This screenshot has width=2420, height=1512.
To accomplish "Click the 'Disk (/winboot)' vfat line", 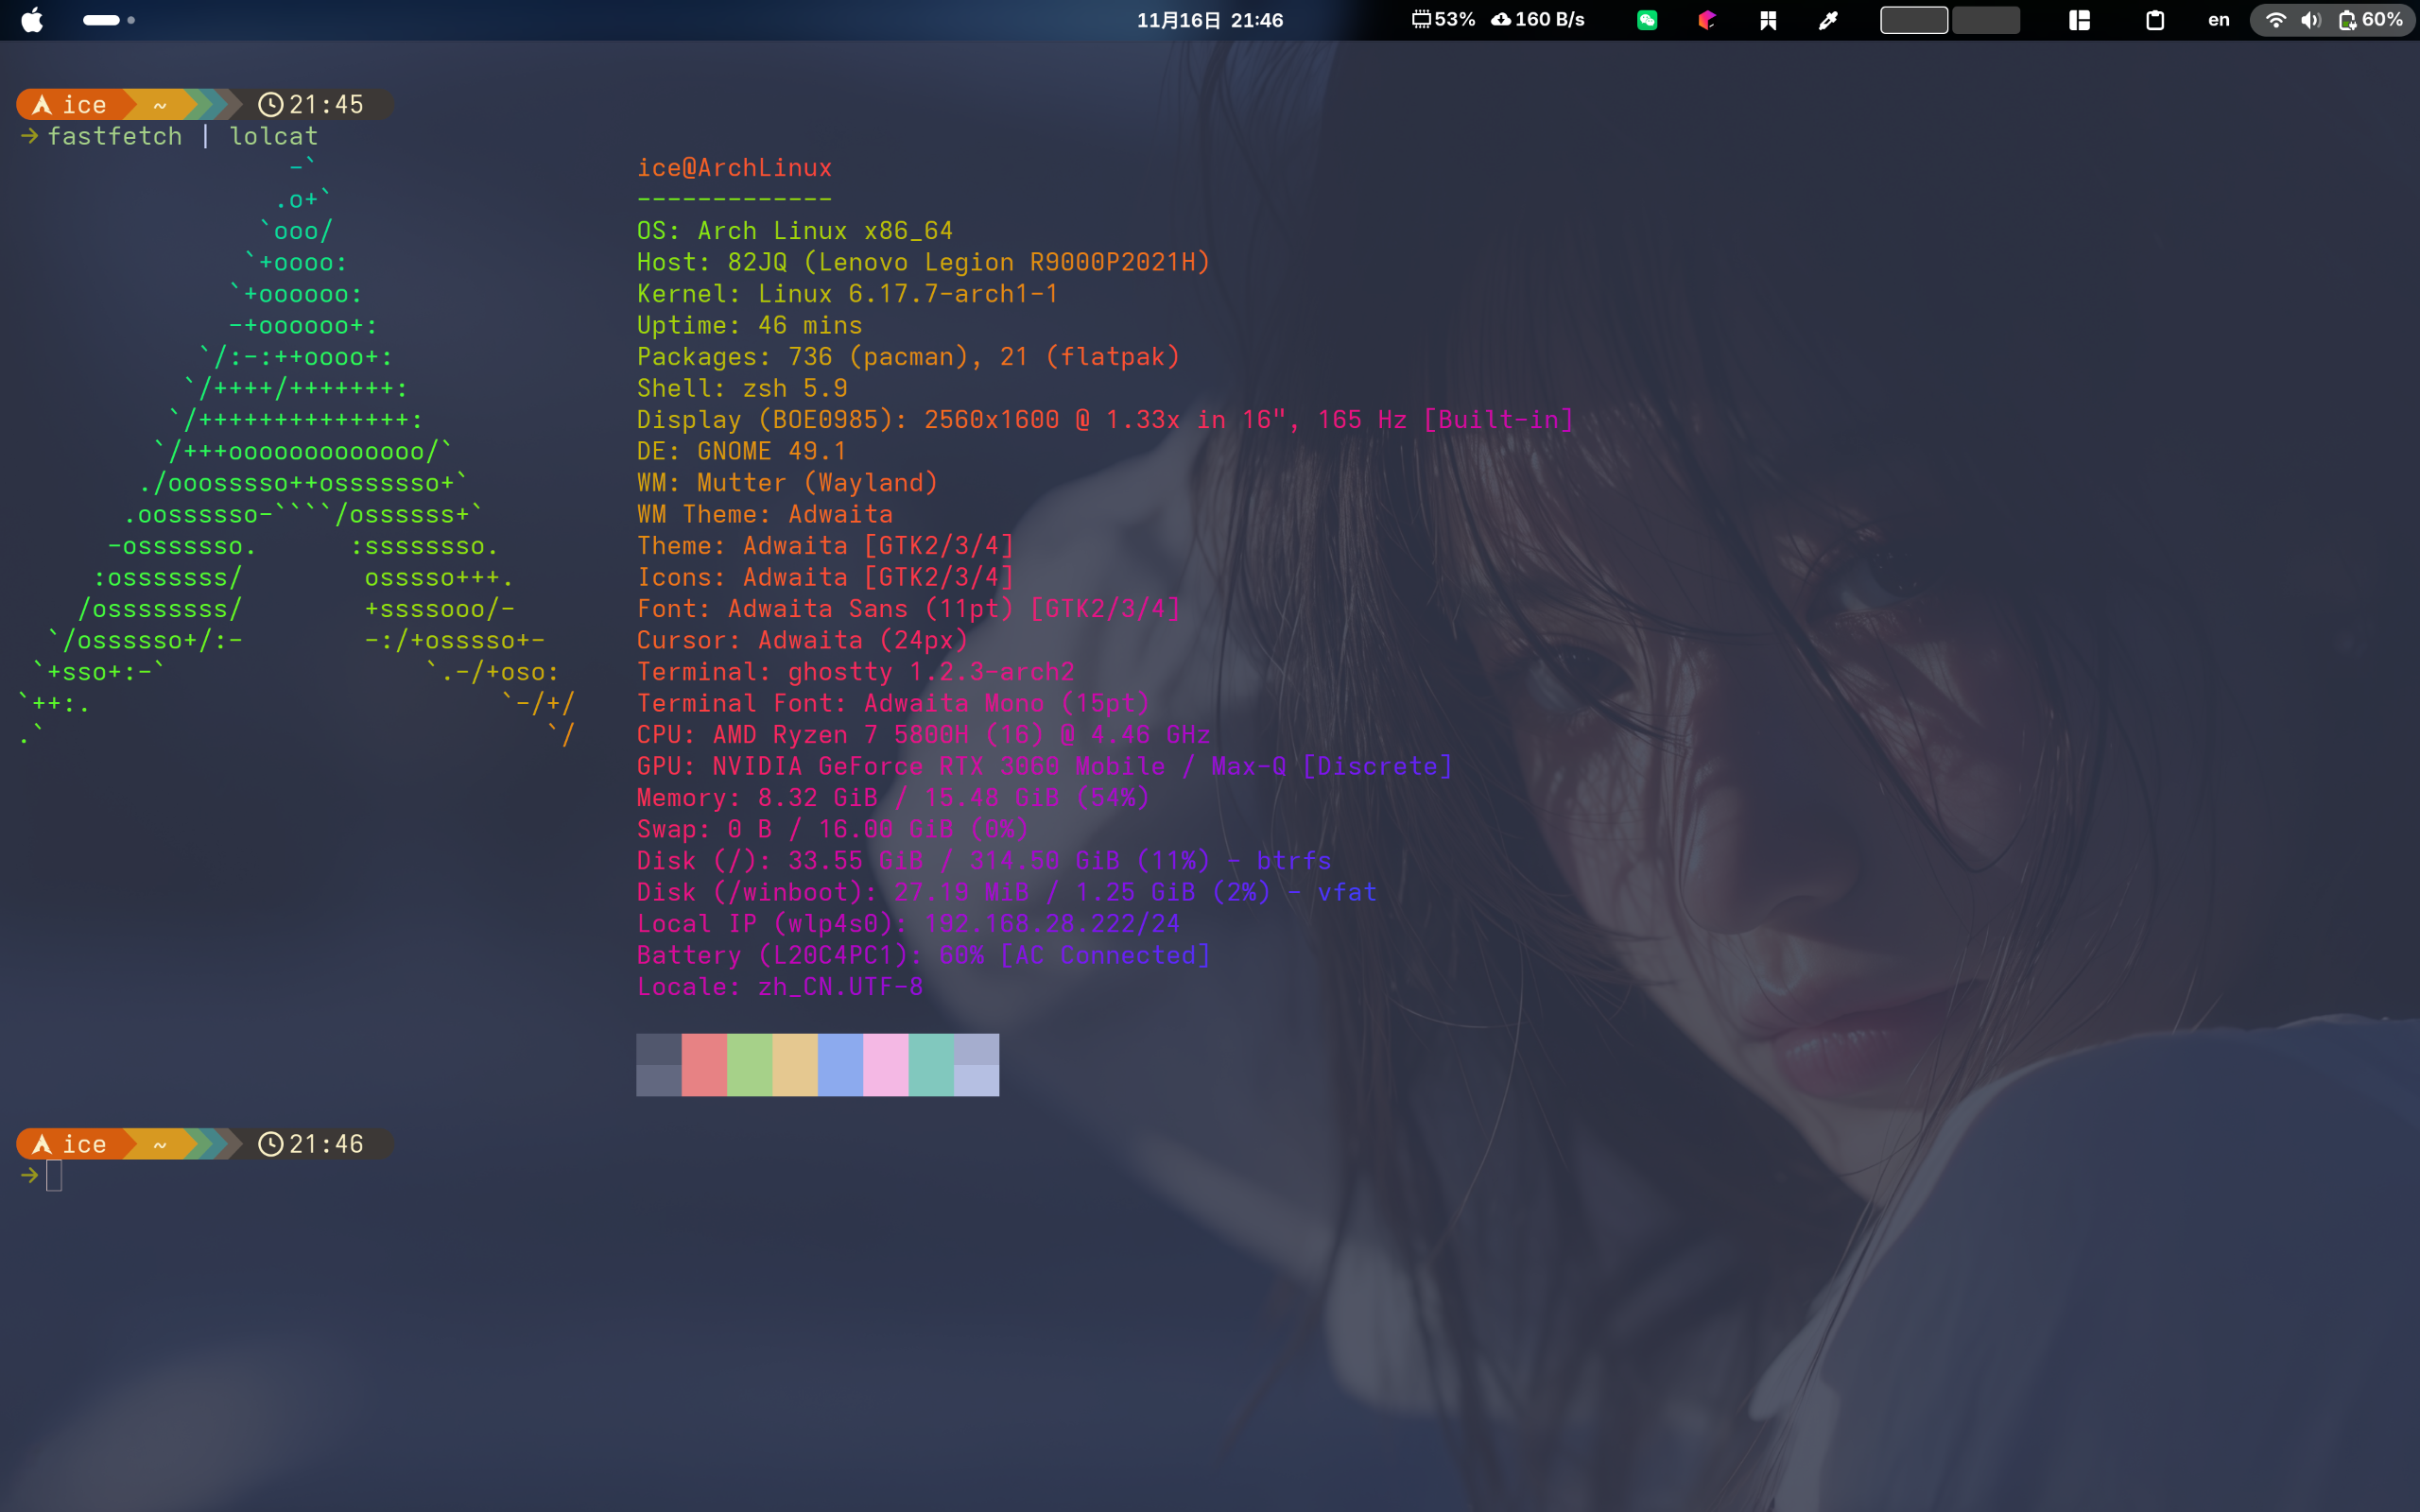I will 1007,892.
